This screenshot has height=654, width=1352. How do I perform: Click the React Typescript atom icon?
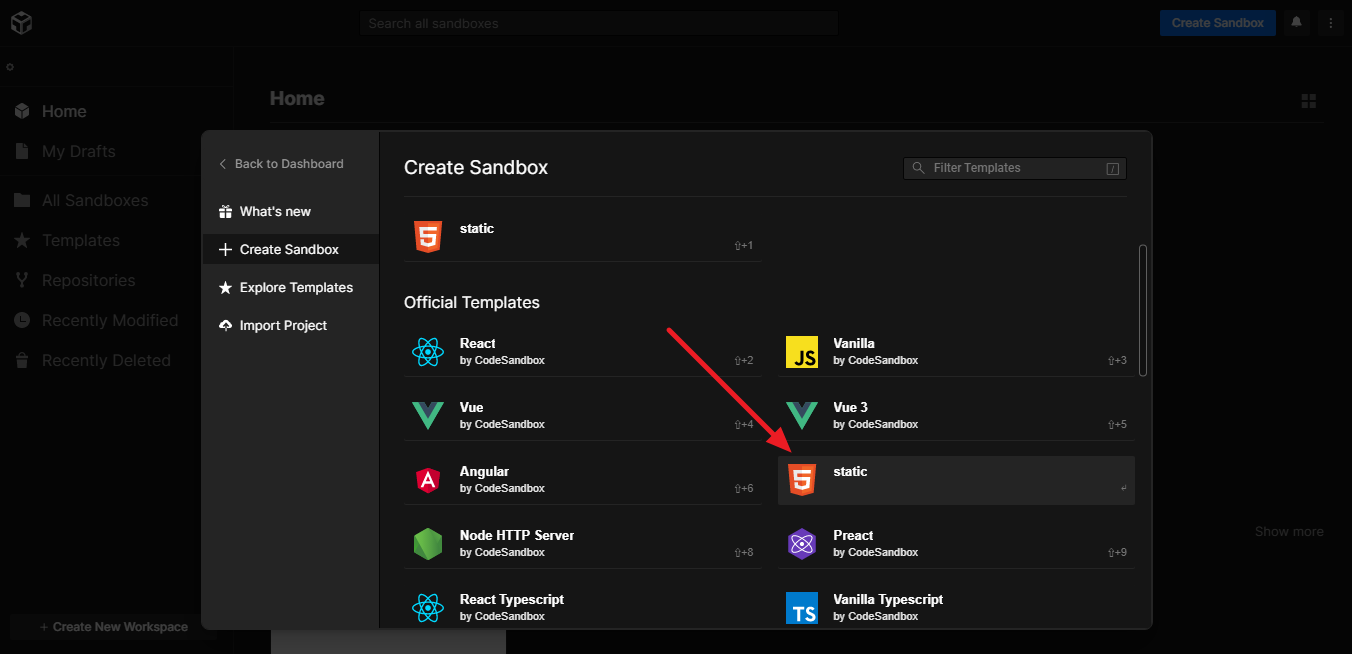tap(427, 608)
